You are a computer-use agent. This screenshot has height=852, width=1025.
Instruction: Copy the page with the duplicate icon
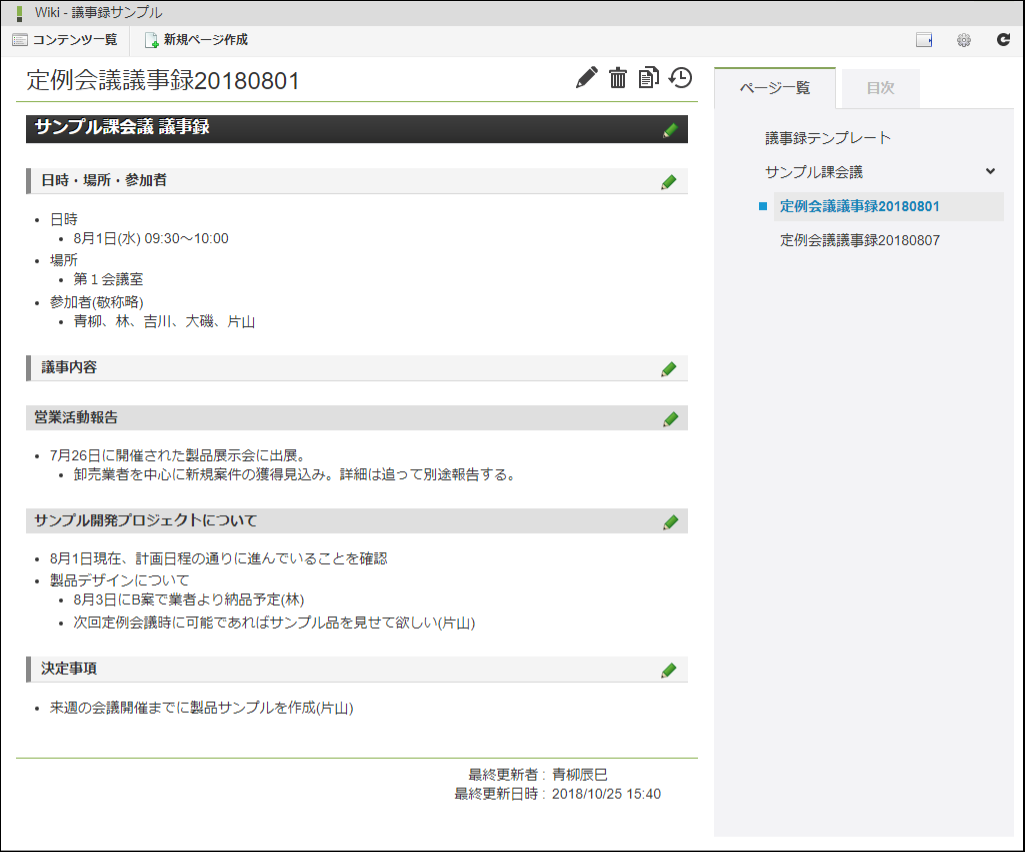648,77
